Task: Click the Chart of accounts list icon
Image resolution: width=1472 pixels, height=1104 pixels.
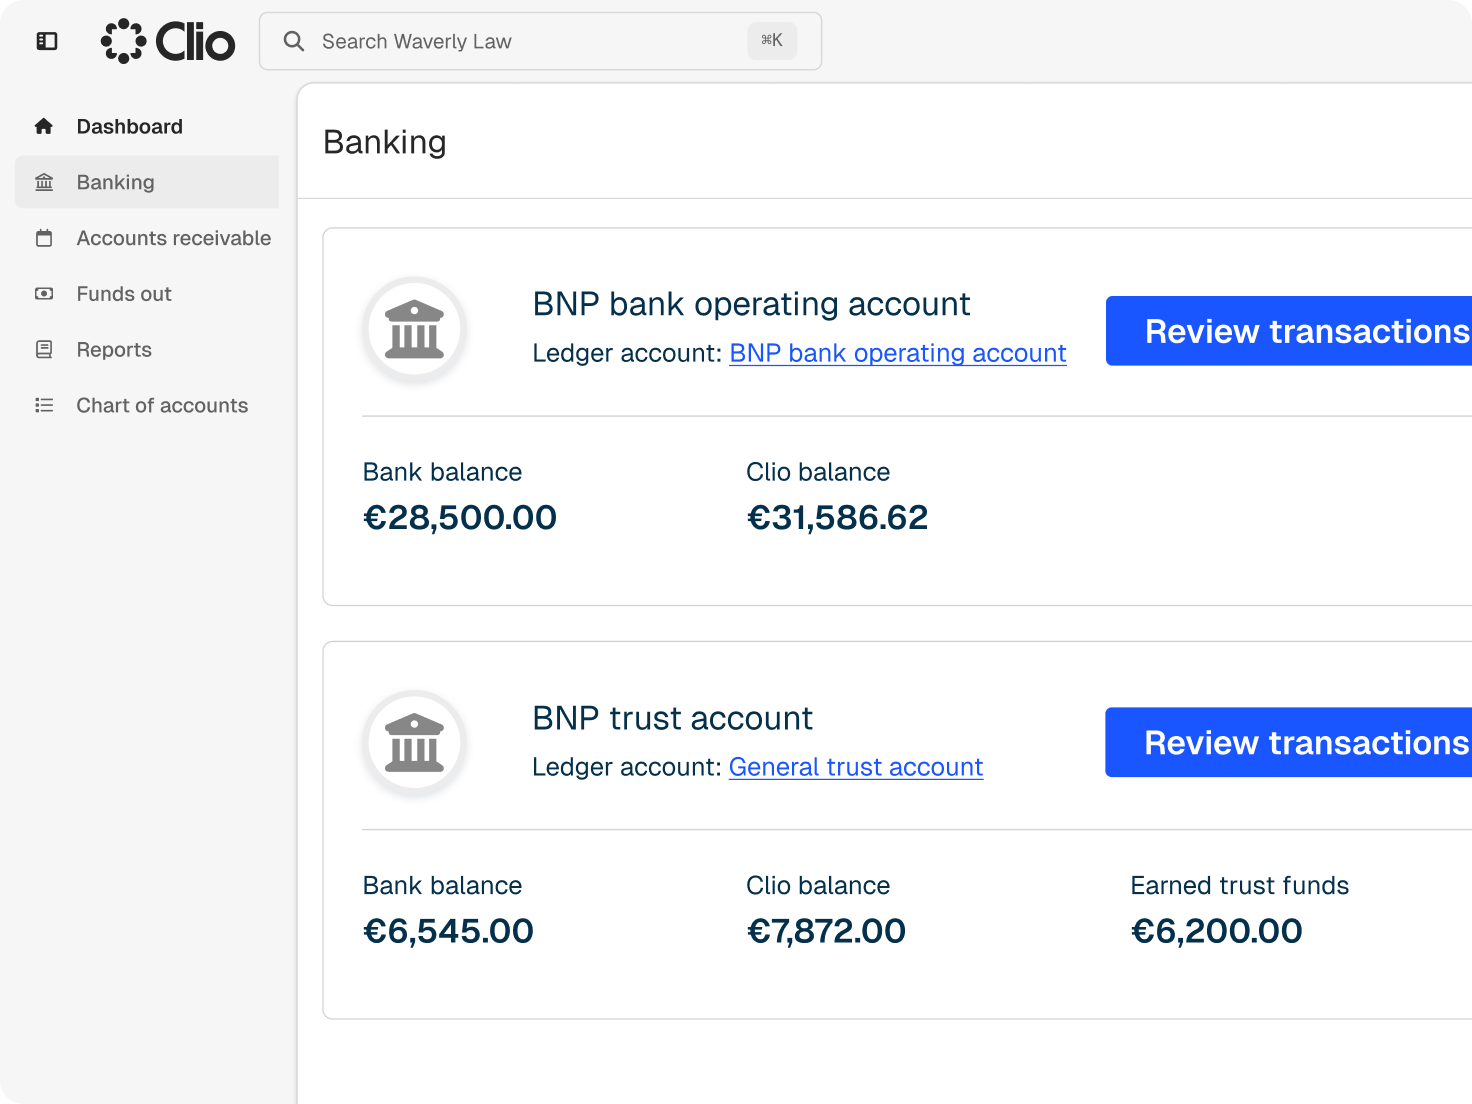Action: click(44, 405)
